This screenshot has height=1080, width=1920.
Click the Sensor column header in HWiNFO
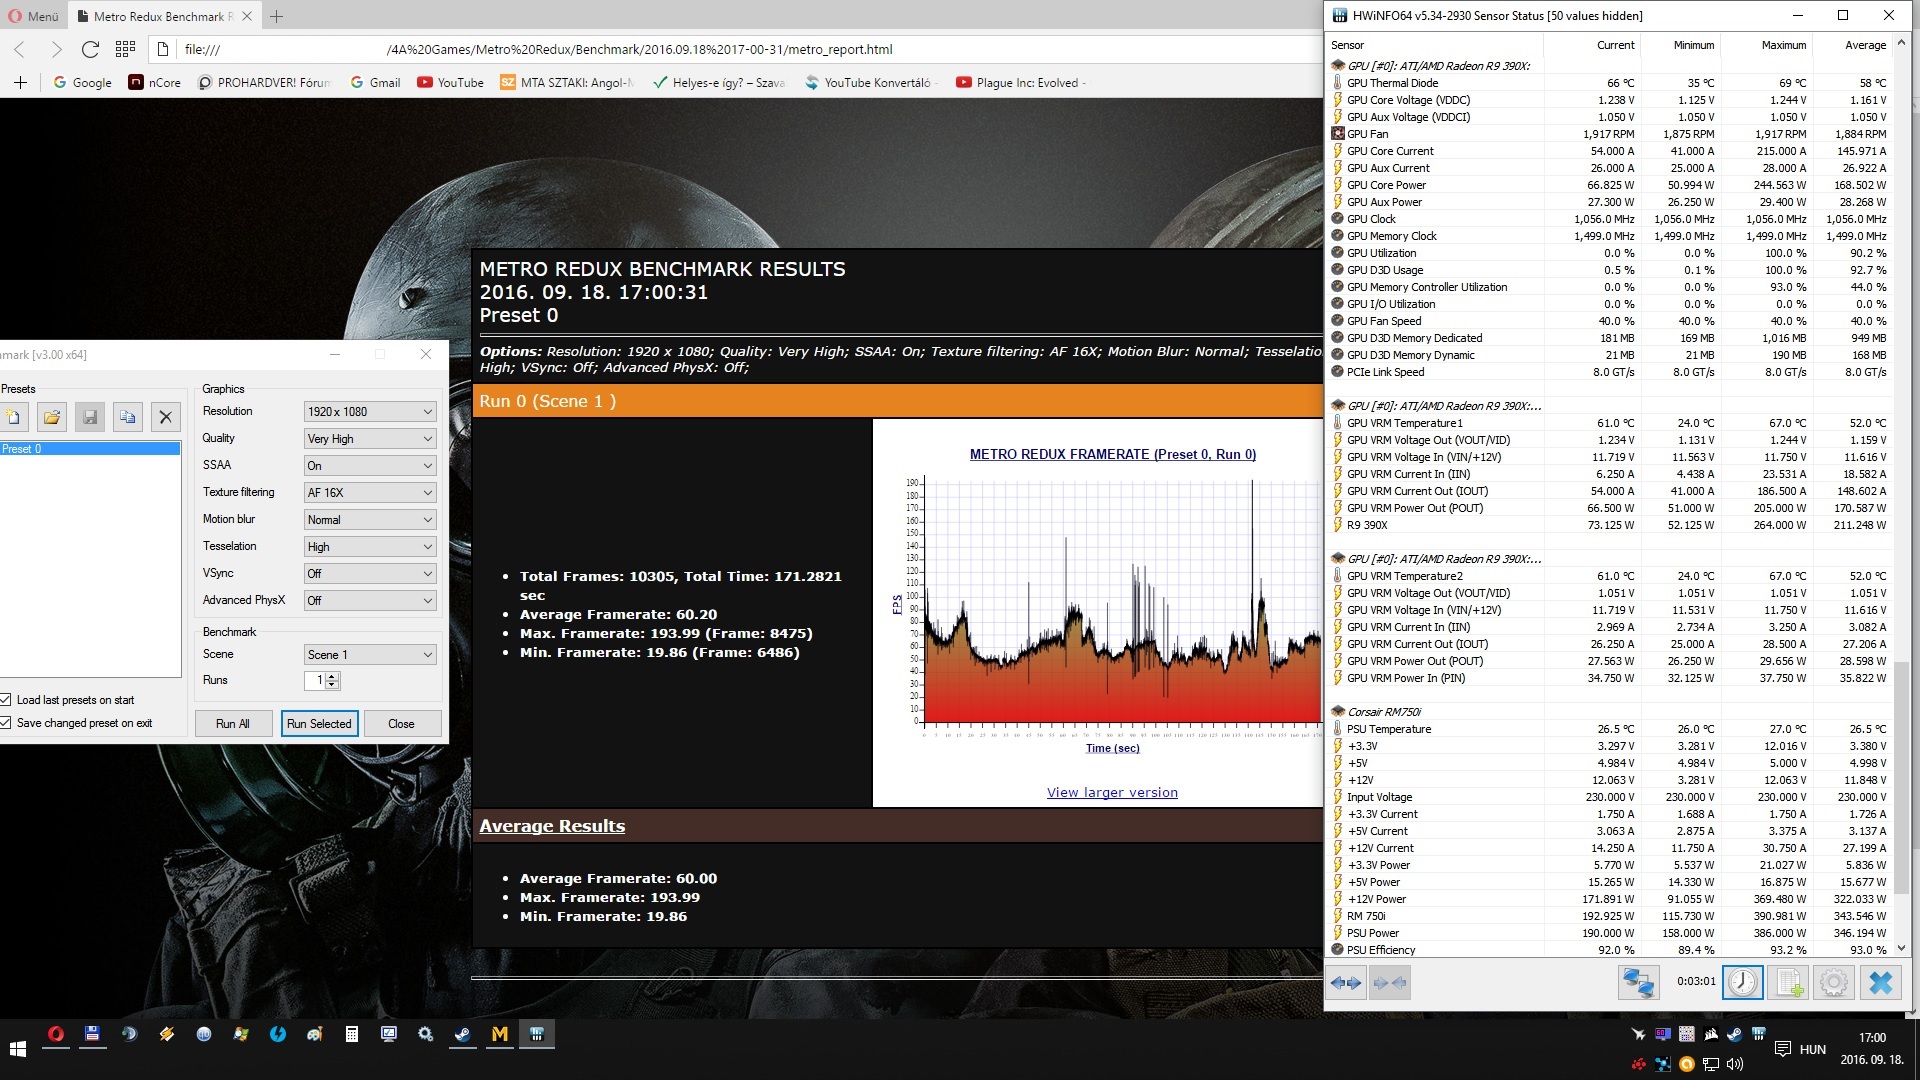pyautogui.click(x=1436, y=45)
